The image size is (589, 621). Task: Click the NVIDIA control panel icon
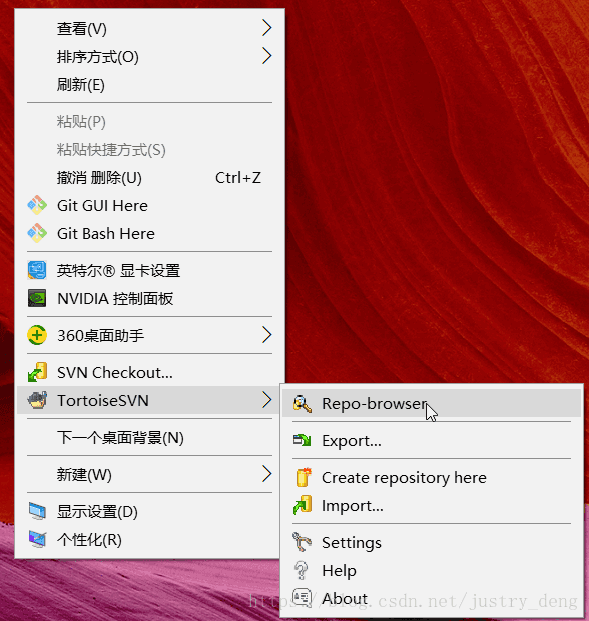tap(37, 298)
